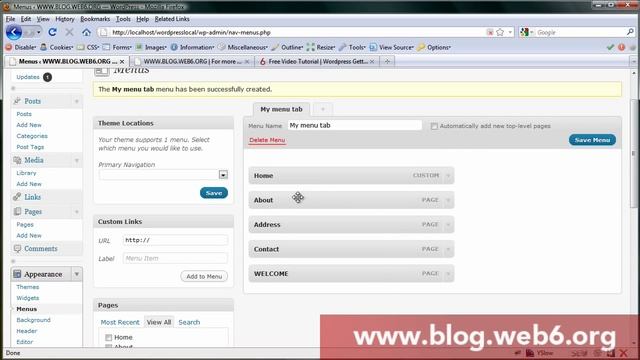Collapse the Posts sidebar section arrow
The width and height of the screenshot is (640, 360).
coord(77,101)
